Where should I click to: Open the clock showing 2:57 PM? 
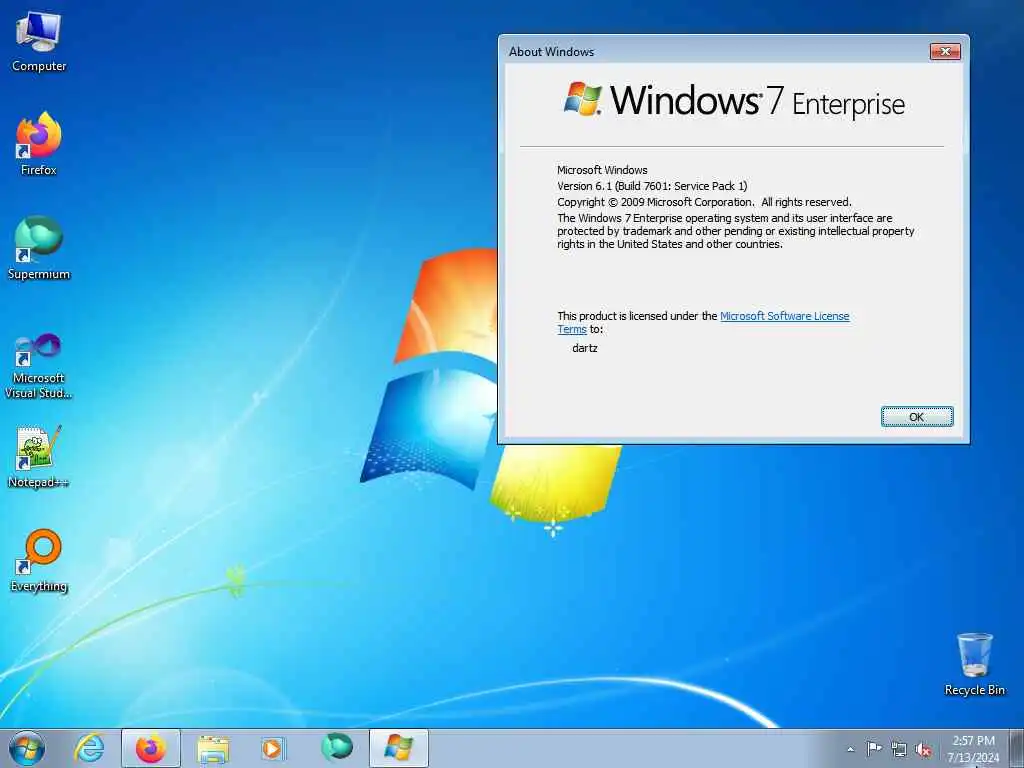pos(973,748)
